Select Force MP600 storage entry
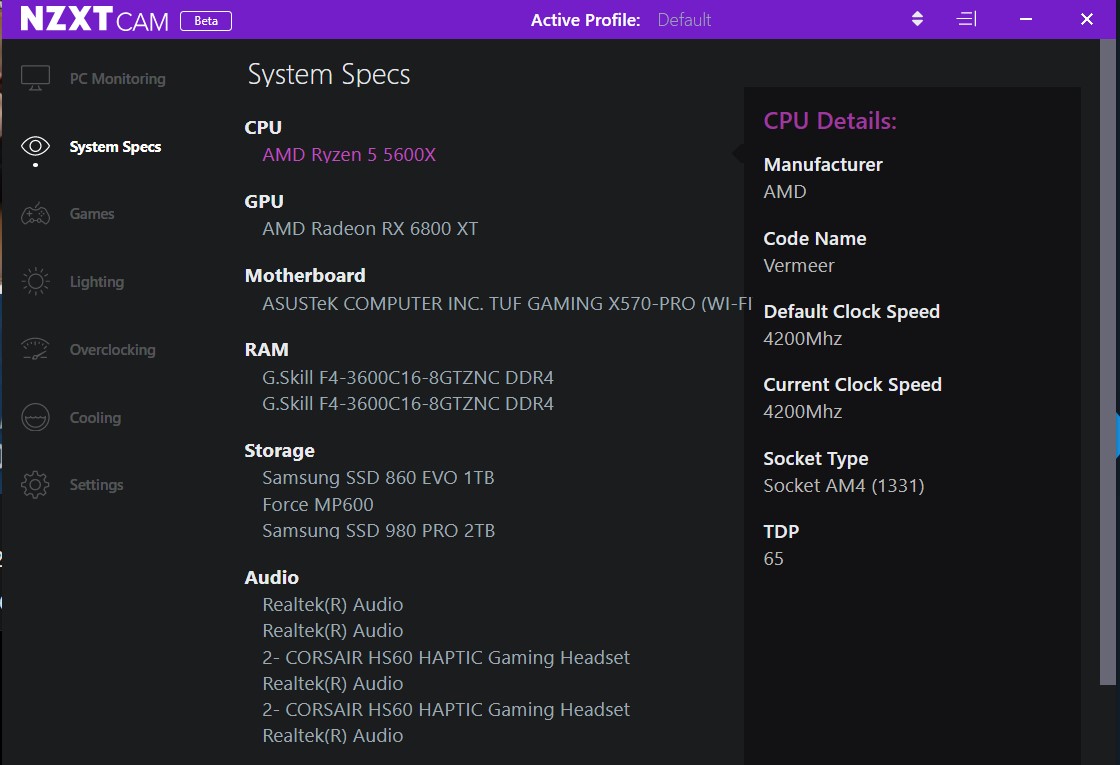The height and width of the screenshot is (765, 1120). (318, 504)
